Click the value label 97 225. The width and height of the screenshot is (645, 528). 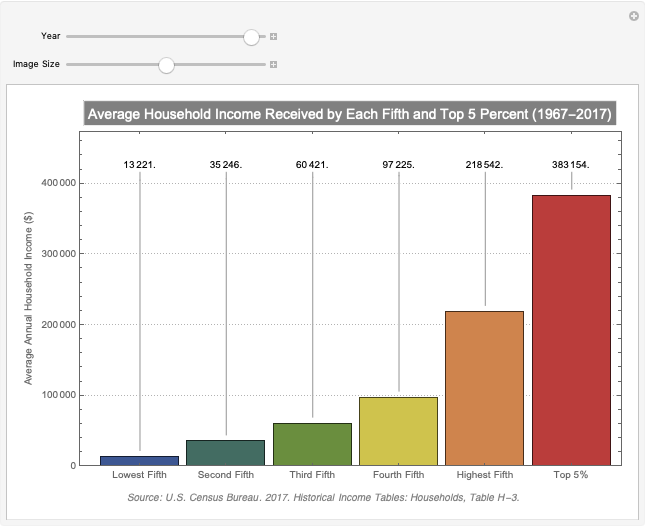click(x=398, y=165)
